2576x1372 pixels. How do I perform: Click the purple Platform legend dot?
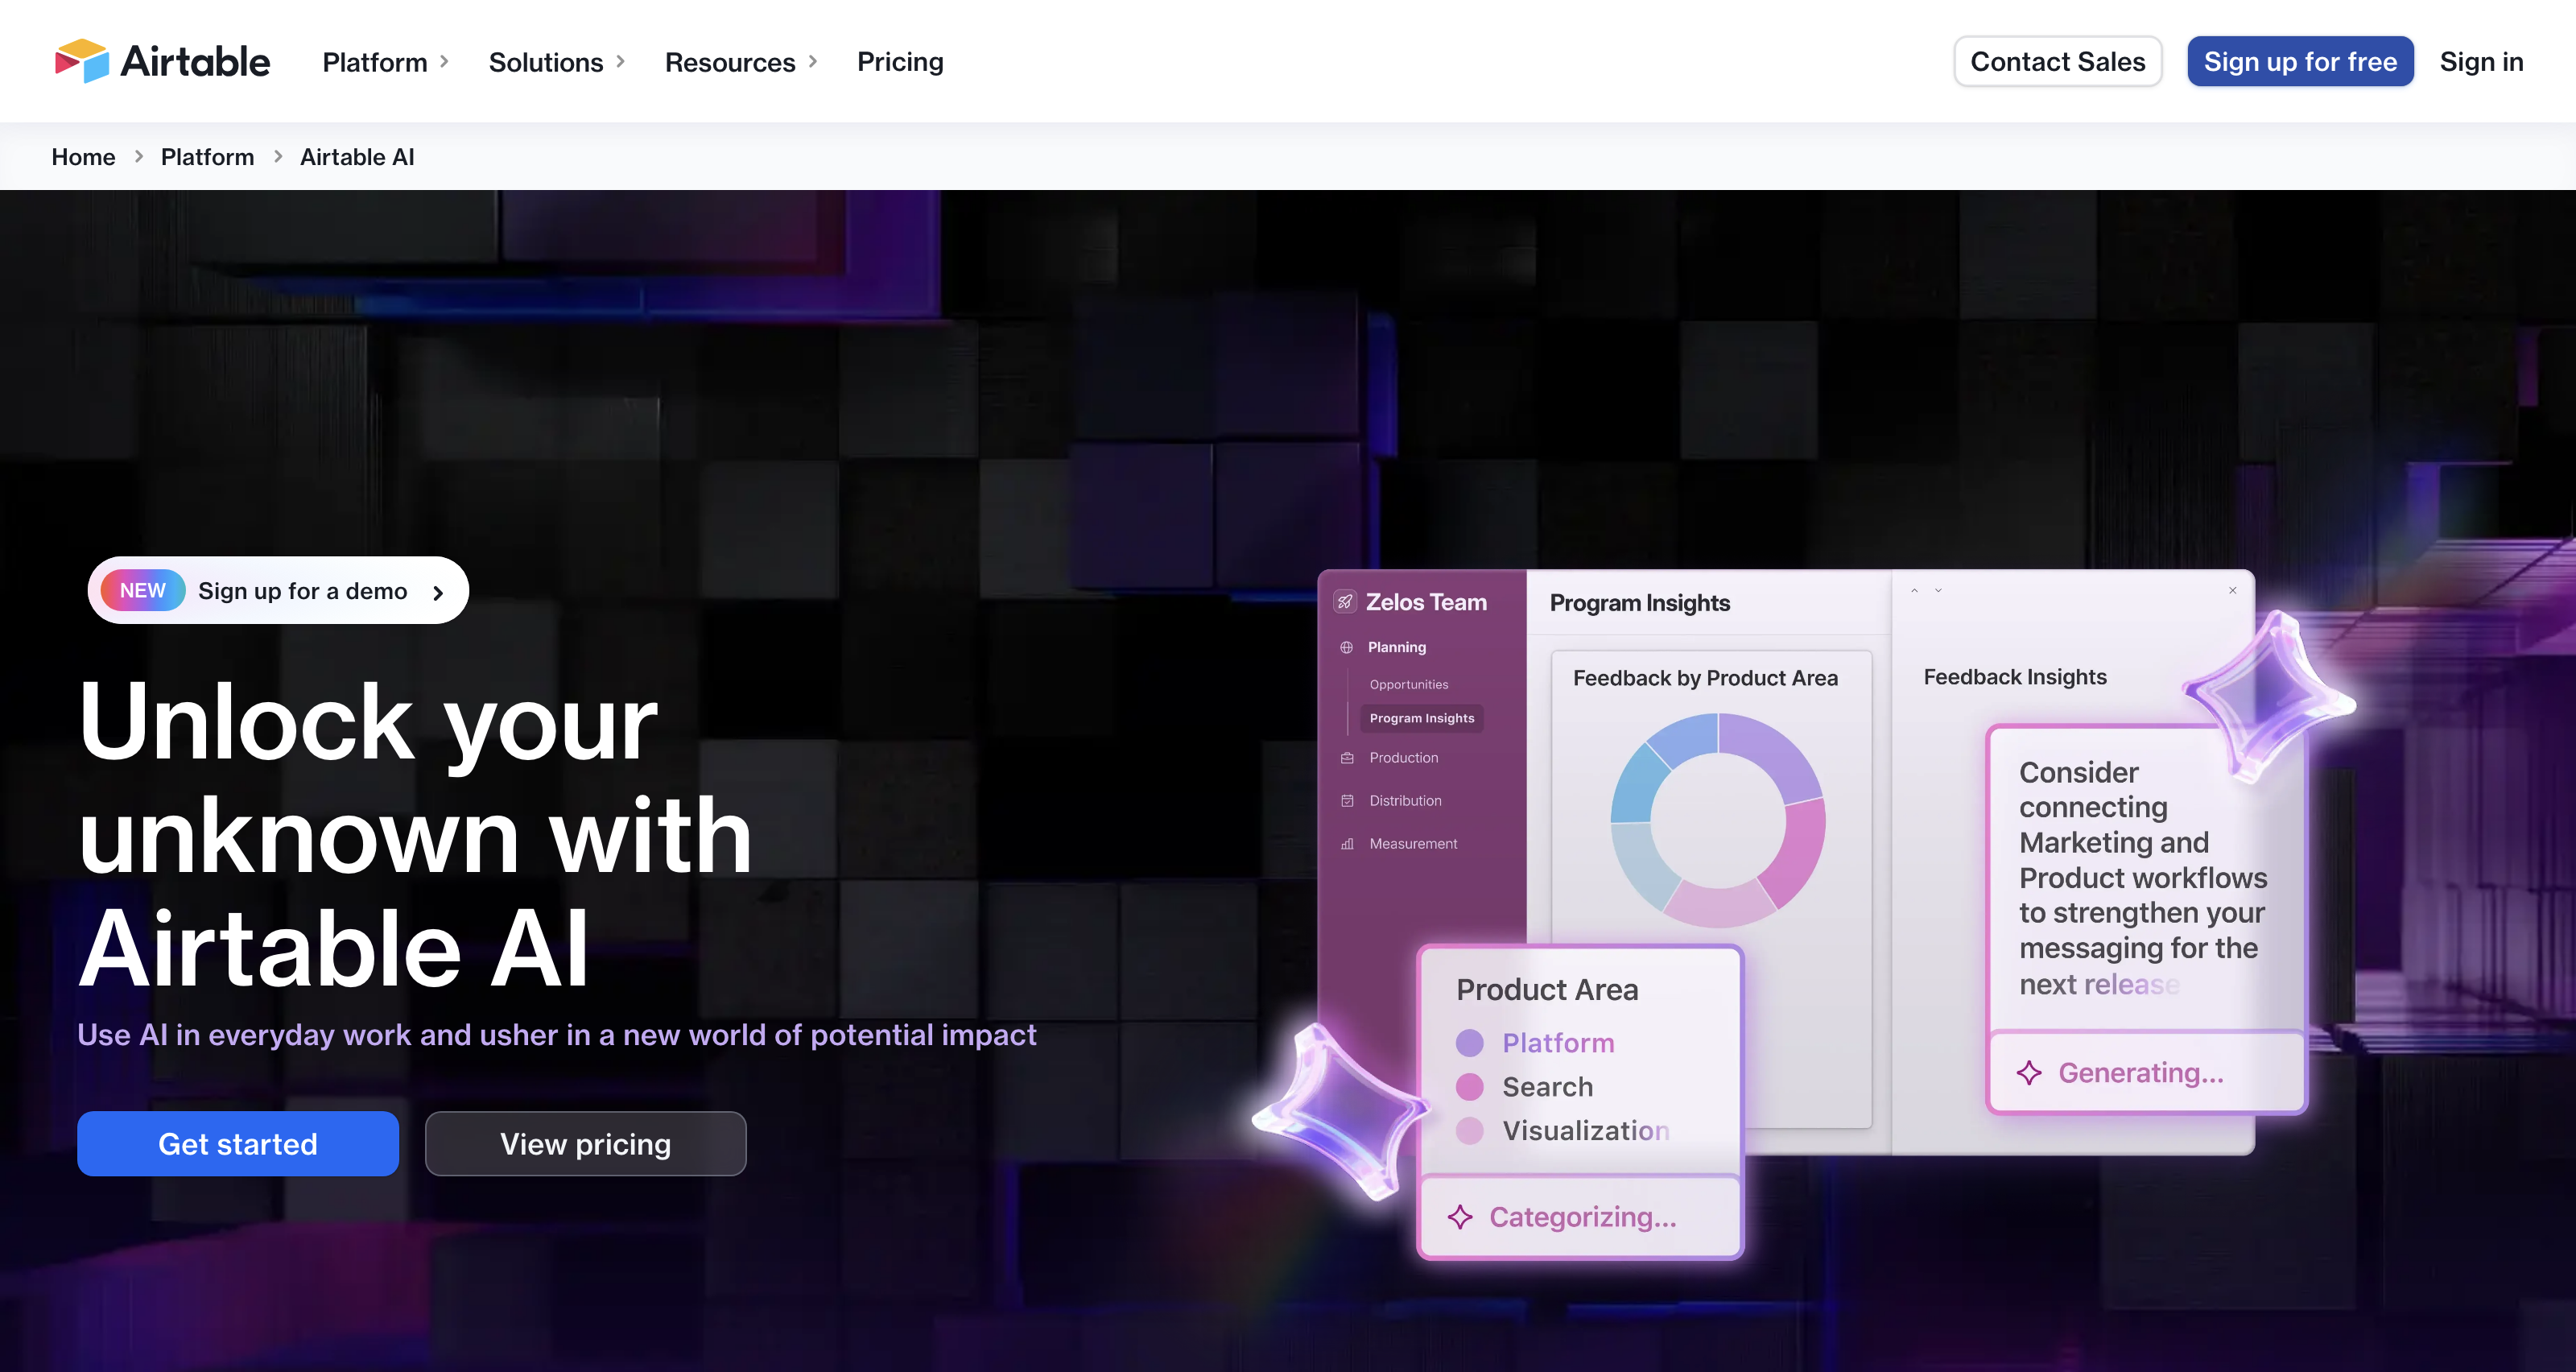coord(1469,1043)
